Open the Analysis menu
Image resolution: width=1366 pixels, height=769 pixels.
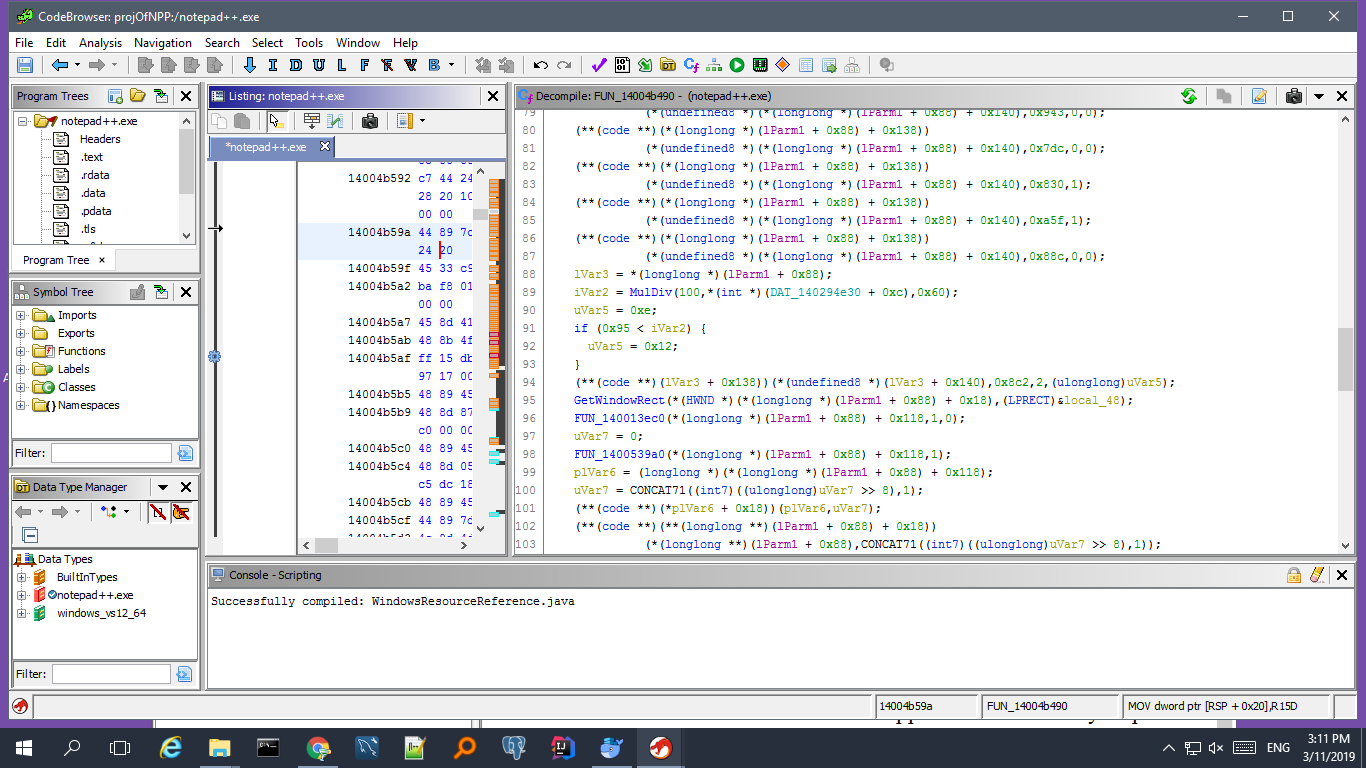click(100, 43)
